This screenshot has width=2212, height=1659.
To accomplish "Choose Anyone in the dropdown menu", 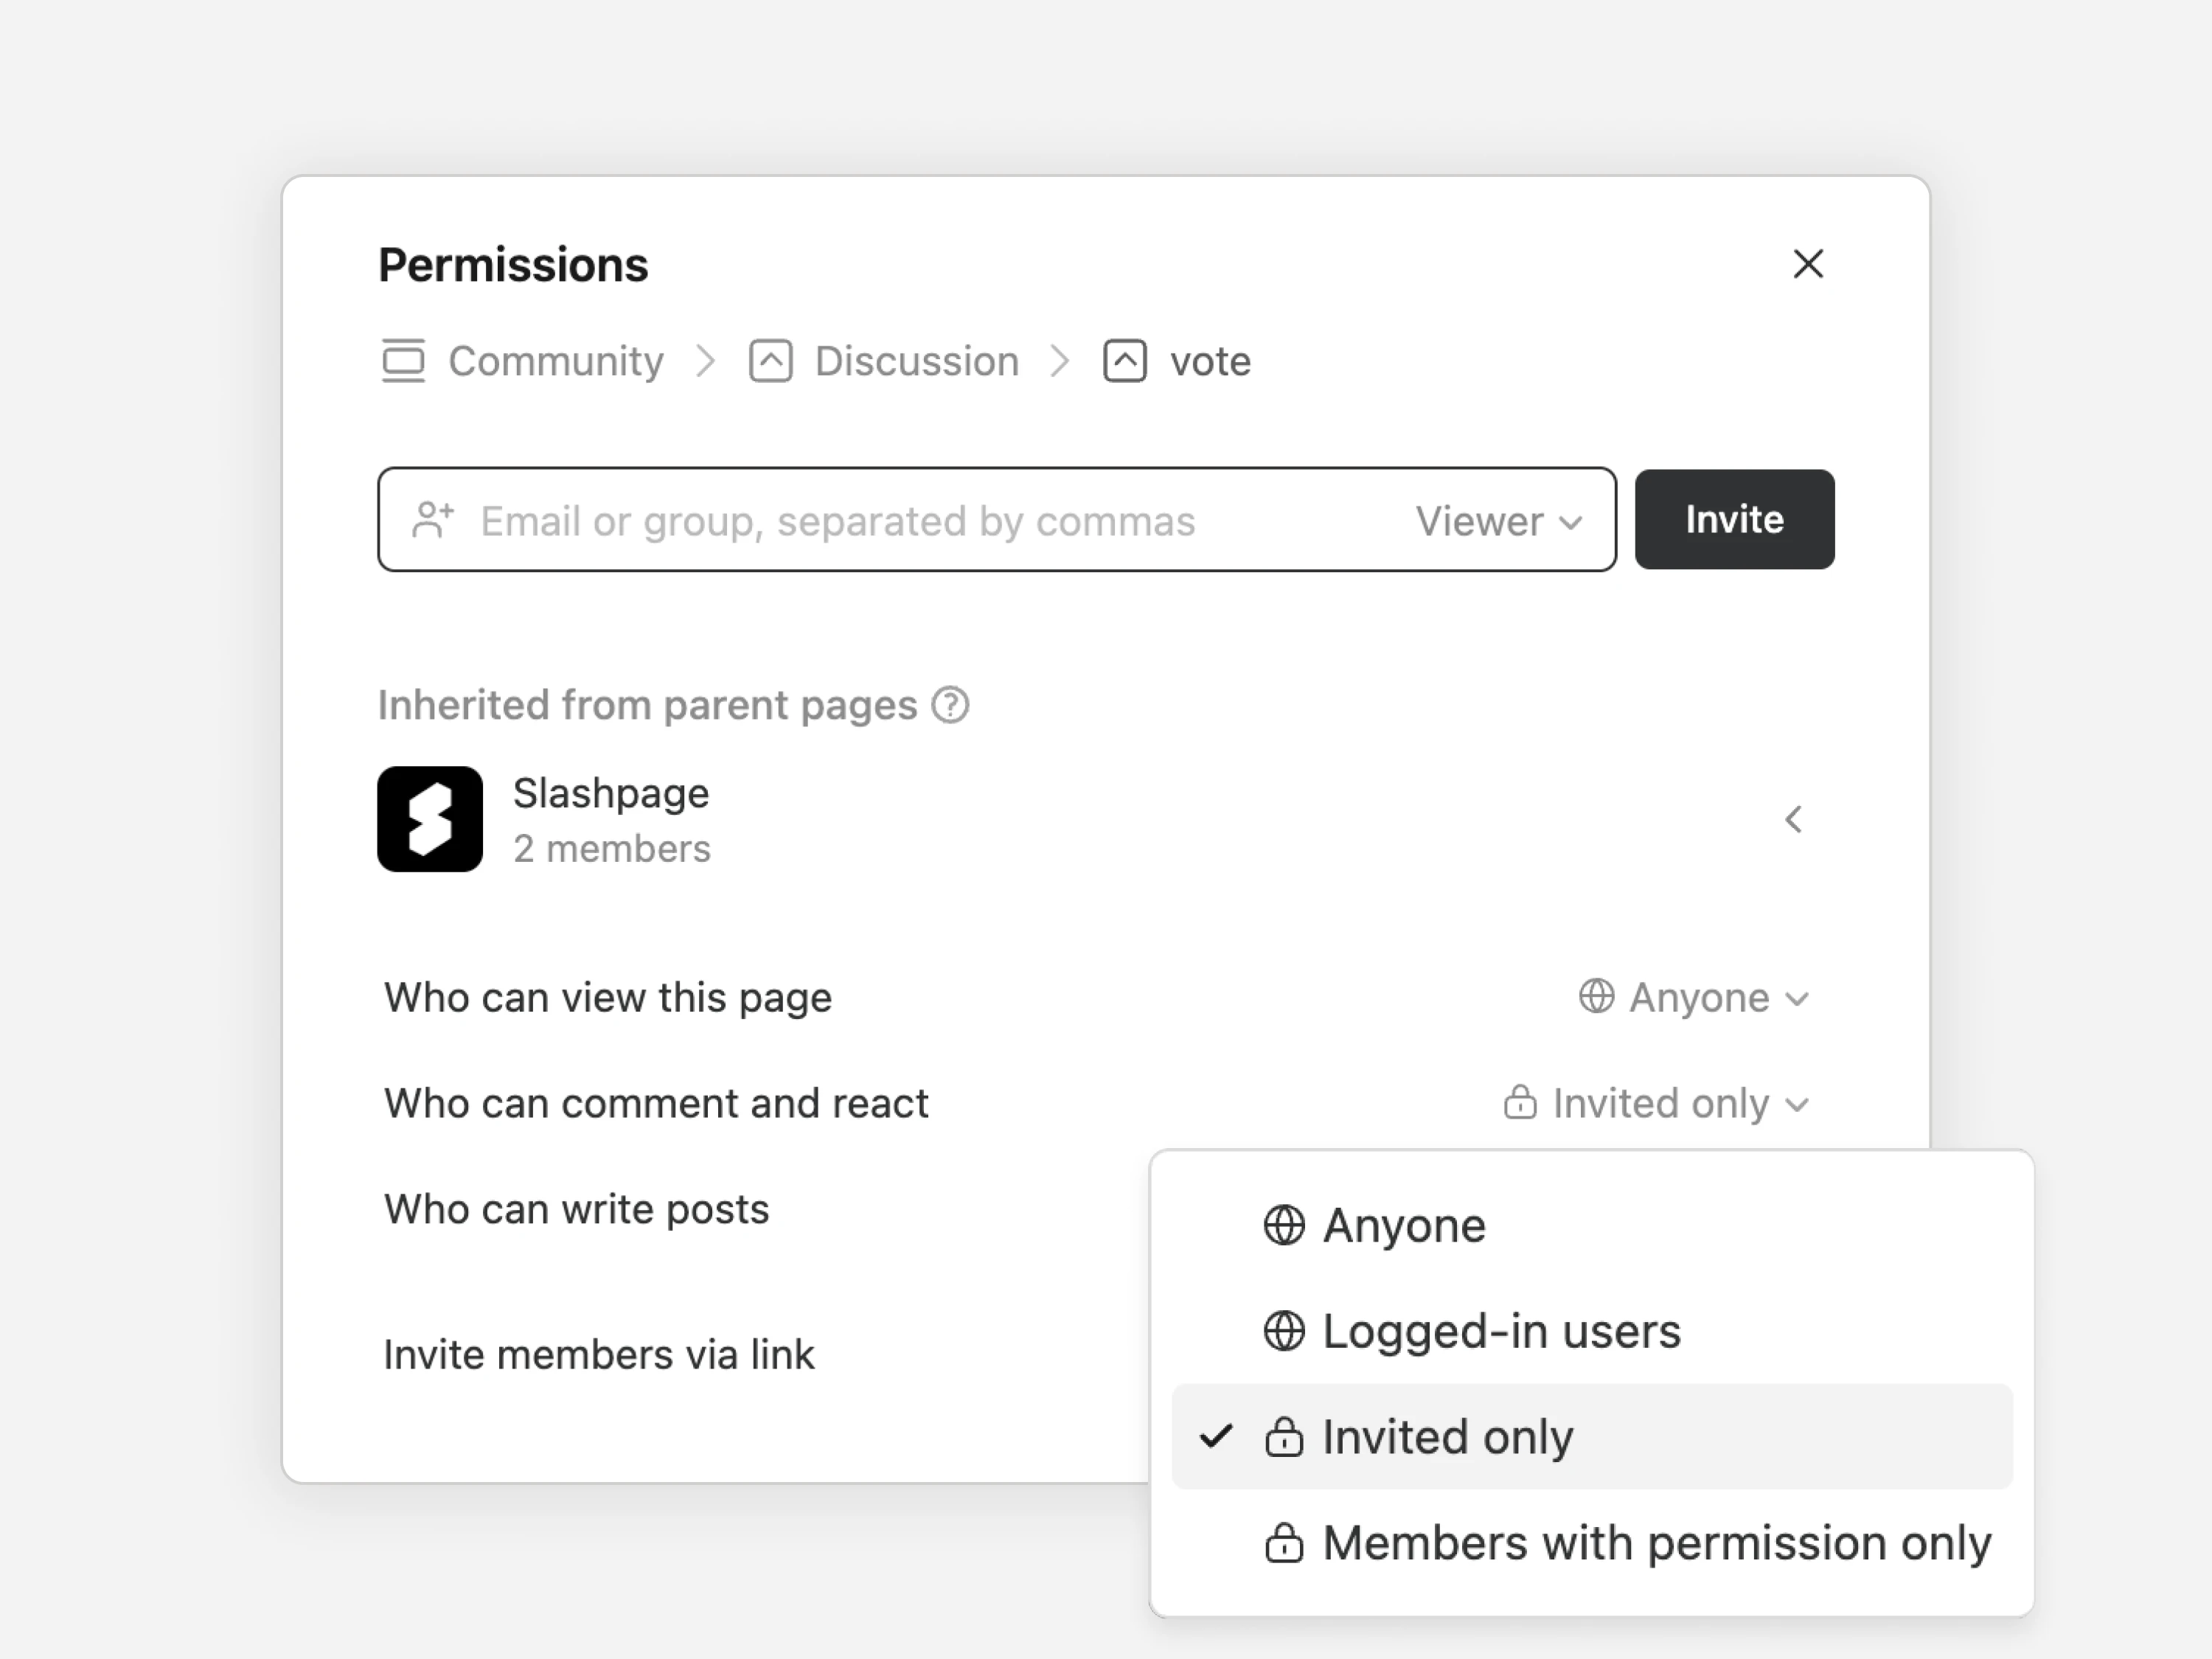I will pos(1591,1225).
